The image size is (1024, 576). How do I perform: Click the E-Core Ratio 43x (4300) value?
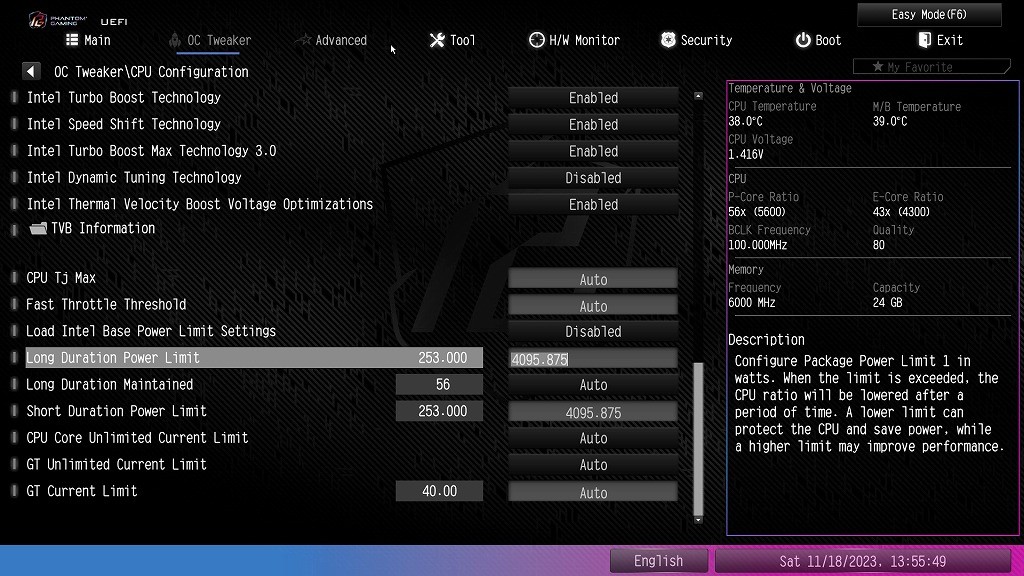tap(901, 212)
